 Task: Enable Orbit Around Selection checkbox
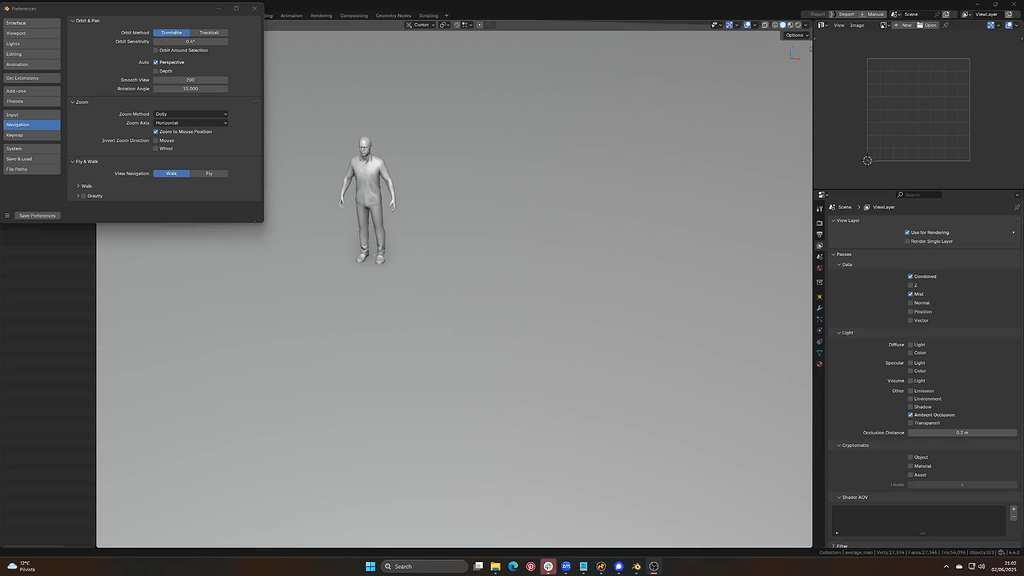click(155, 50)
